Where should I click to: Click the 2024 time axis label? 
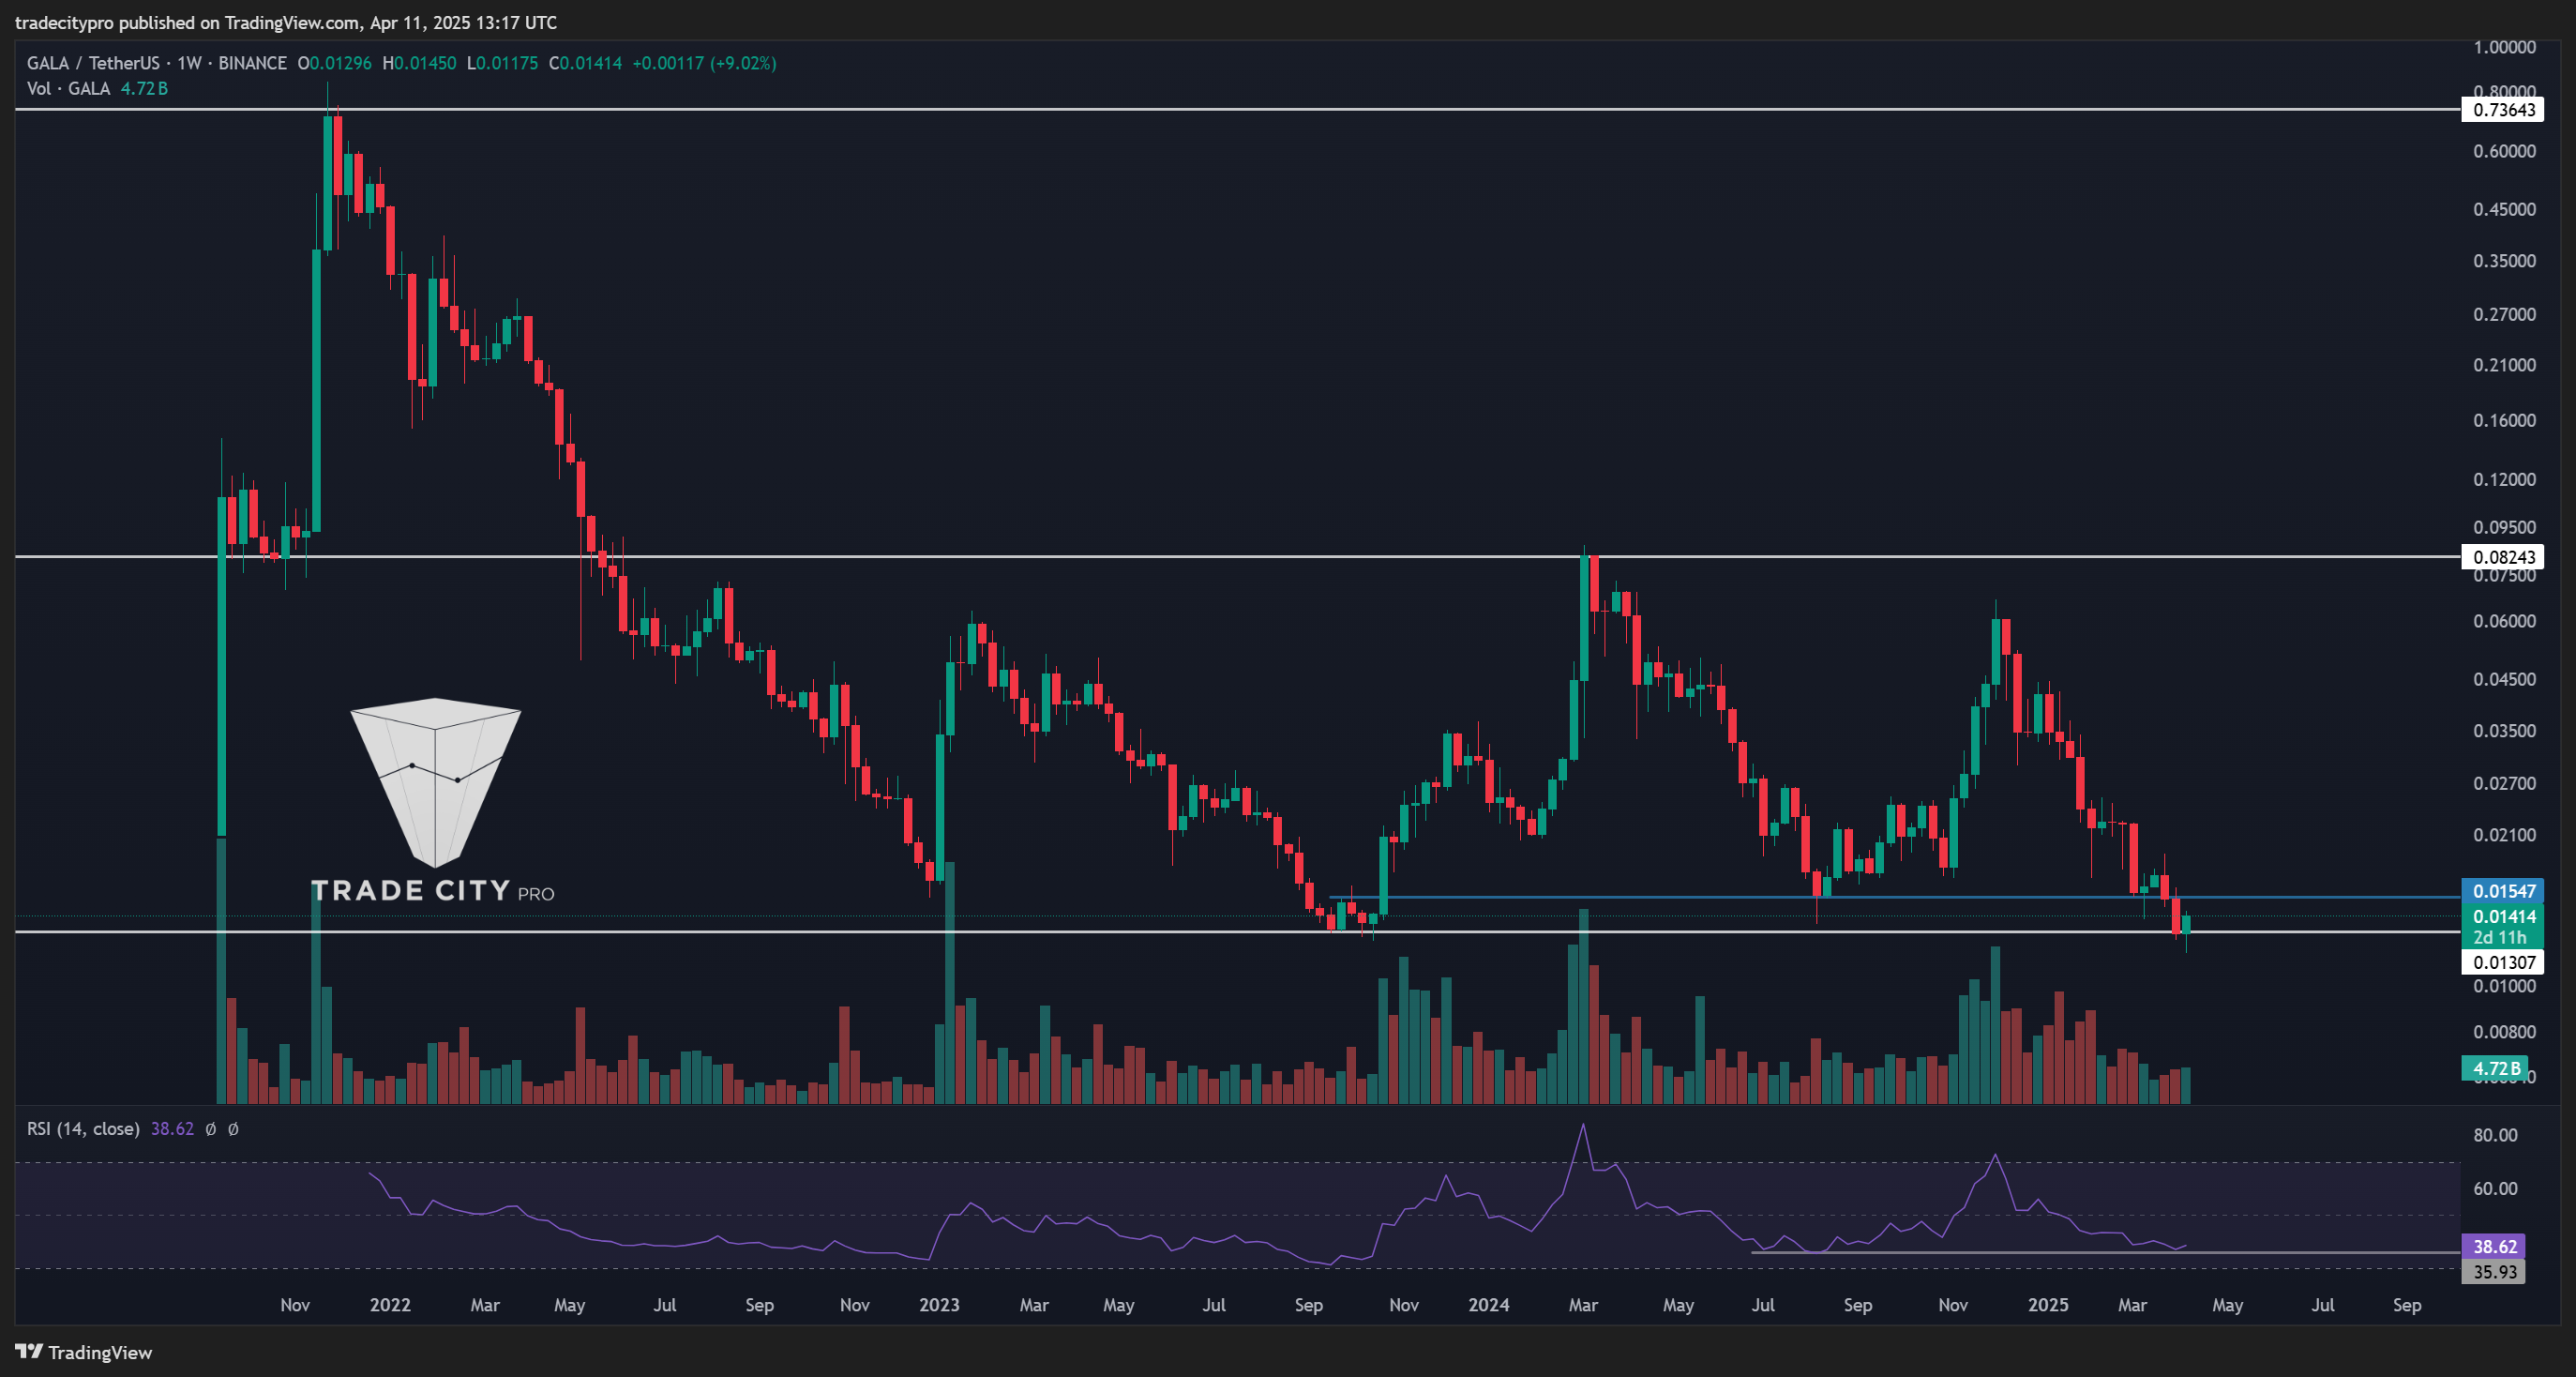coord(1489,1305)
